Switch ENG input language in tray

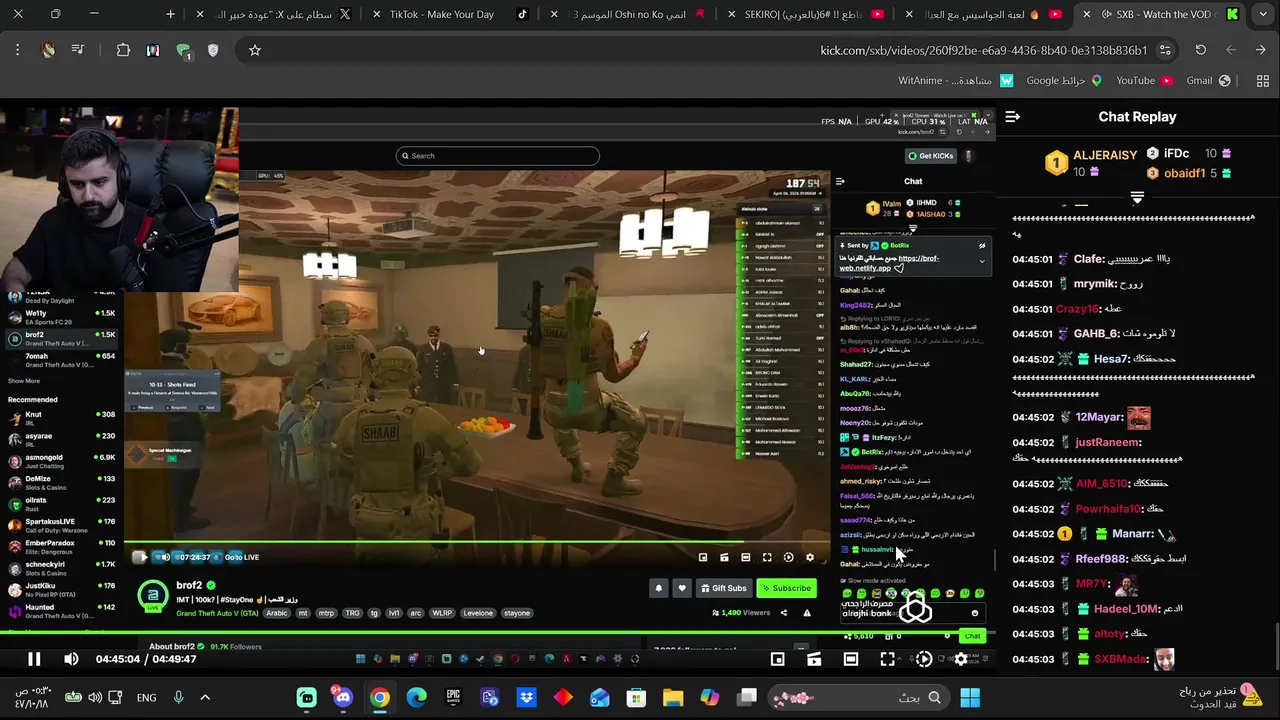coord(147,697)
